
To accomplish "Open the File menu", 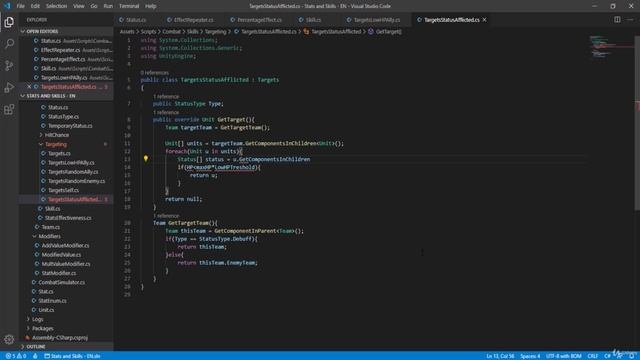I will click(20, 6).
